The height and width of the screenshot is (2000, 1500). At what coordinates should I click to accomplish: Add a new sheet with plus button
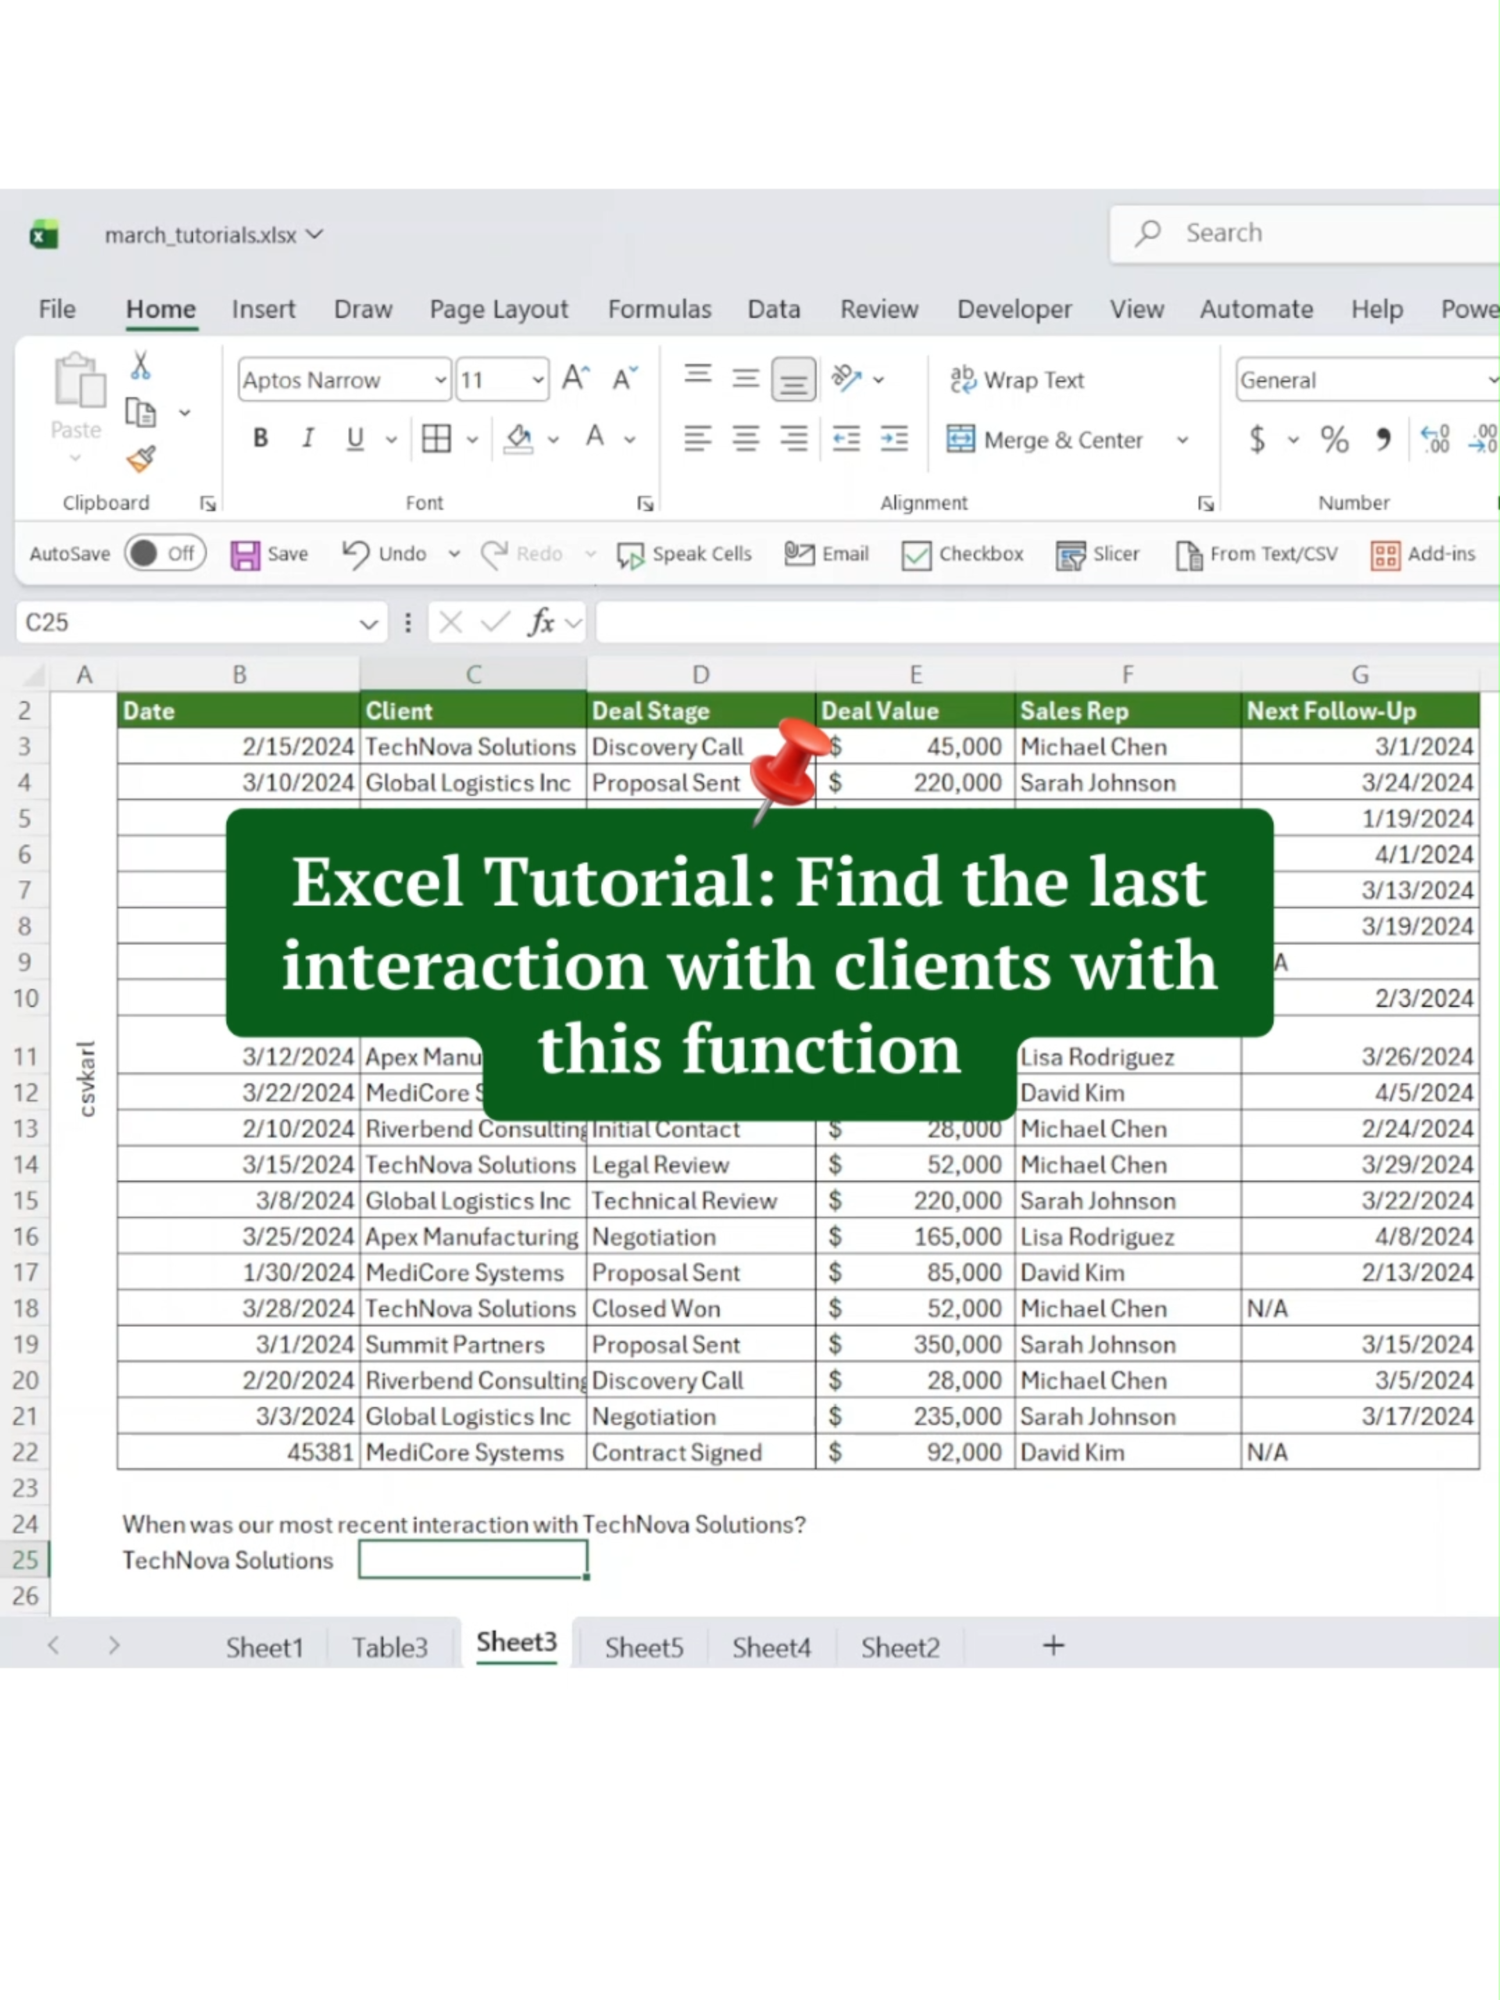[x=1053, y=1645]
